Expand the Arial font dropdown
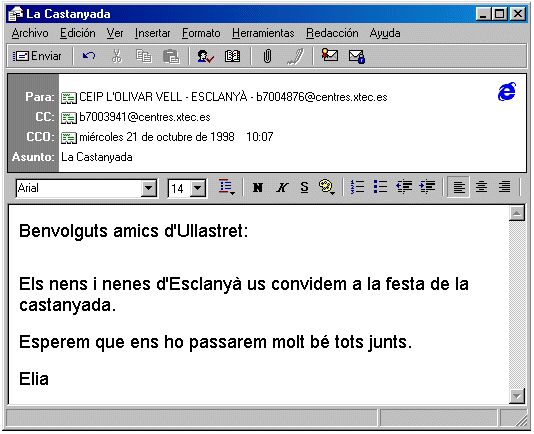Image resolution: width=534 pixels, height=434 pixels. pyautogui.click(x=149, y=188)
